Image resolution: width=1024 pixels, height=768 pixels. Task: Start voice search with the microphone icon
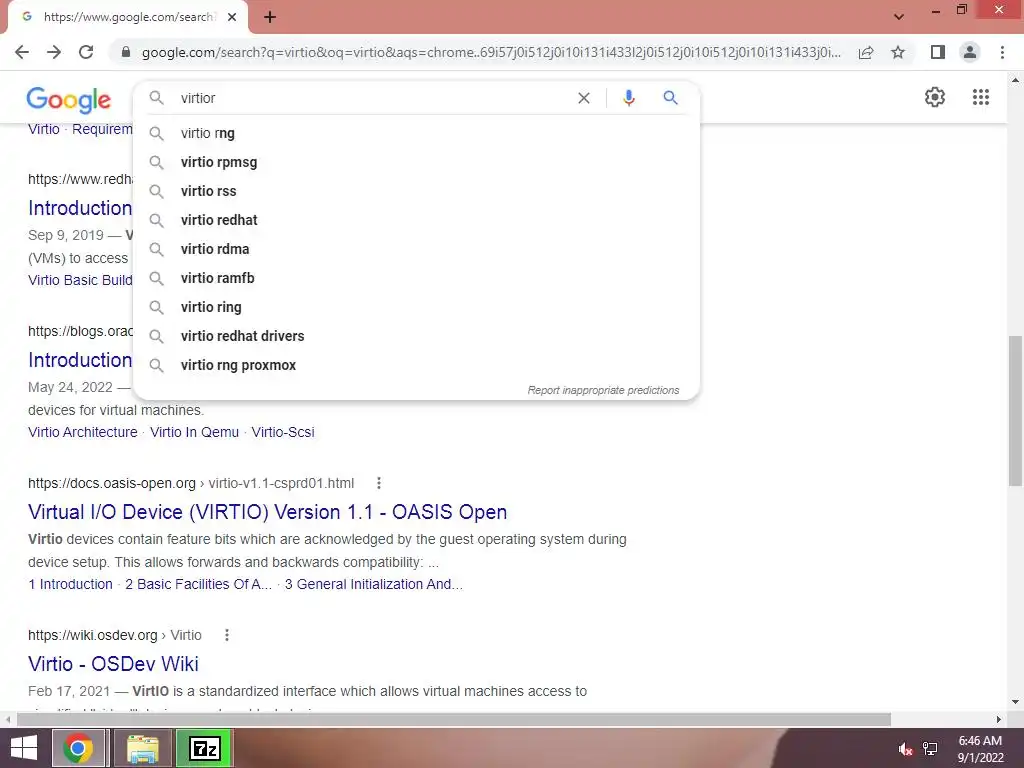click(628, 98)
